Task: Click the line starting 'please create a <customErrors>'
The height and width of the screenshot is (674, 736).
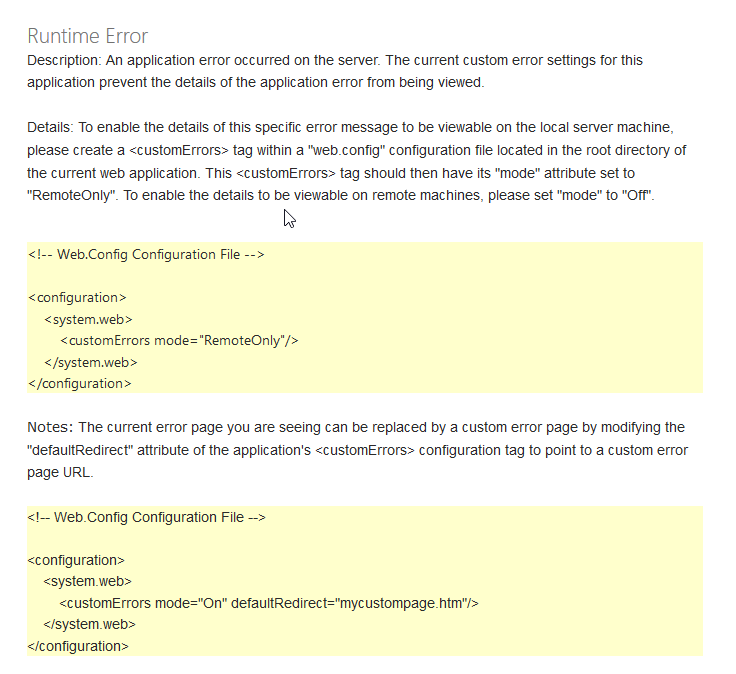Action: (357, 150)
